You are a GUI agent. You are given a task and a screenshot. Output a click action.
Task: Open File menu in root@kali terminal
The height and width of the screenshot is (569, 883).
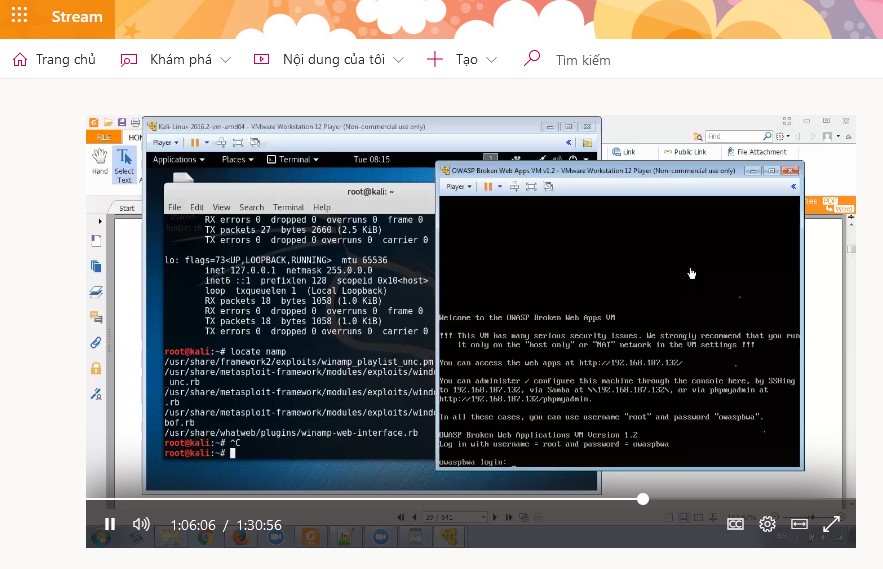pyautogui.click(x=175, y=207)
